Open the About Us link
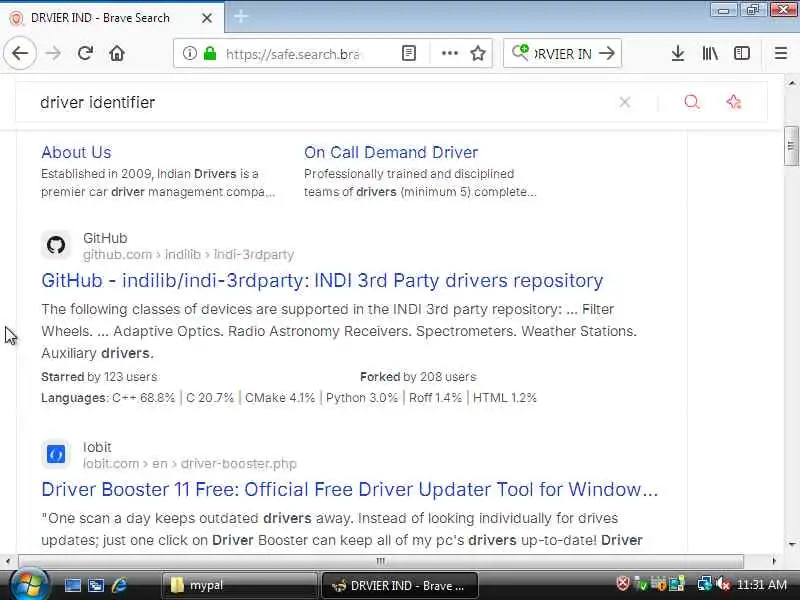The image size is (800, 600). [x=76, y=152]
